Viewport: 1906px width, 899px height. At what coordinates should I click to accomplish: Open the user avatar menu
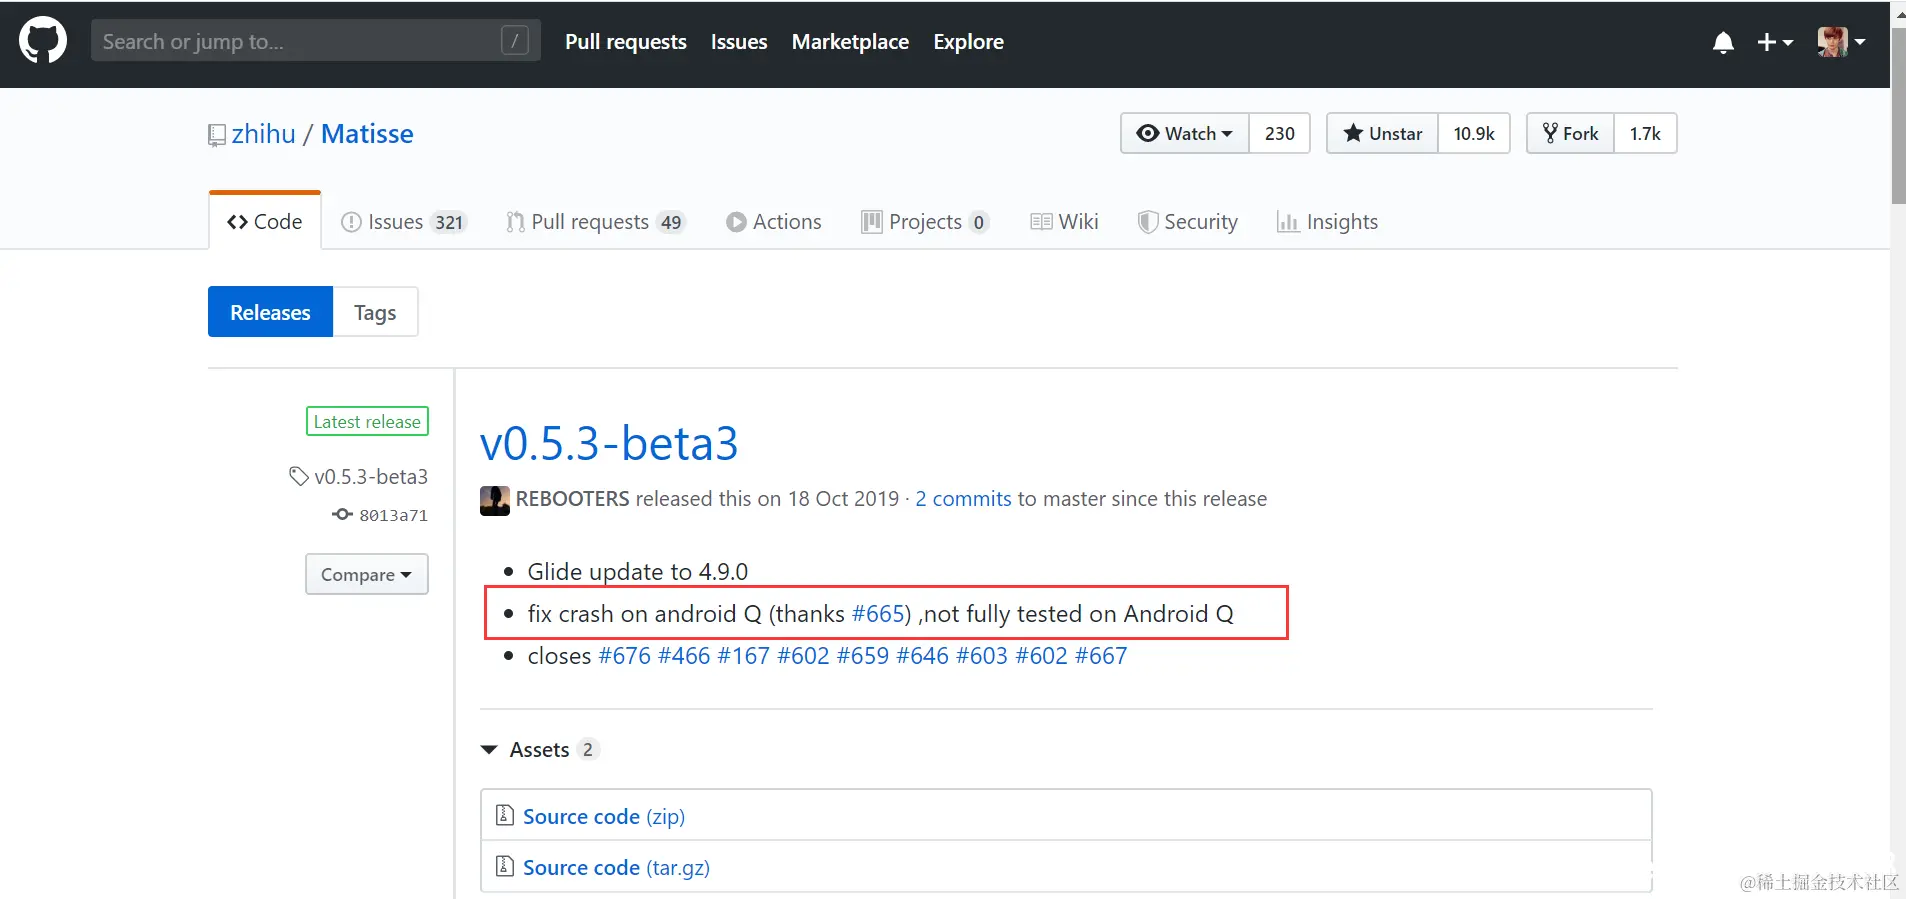point(1841,42)
